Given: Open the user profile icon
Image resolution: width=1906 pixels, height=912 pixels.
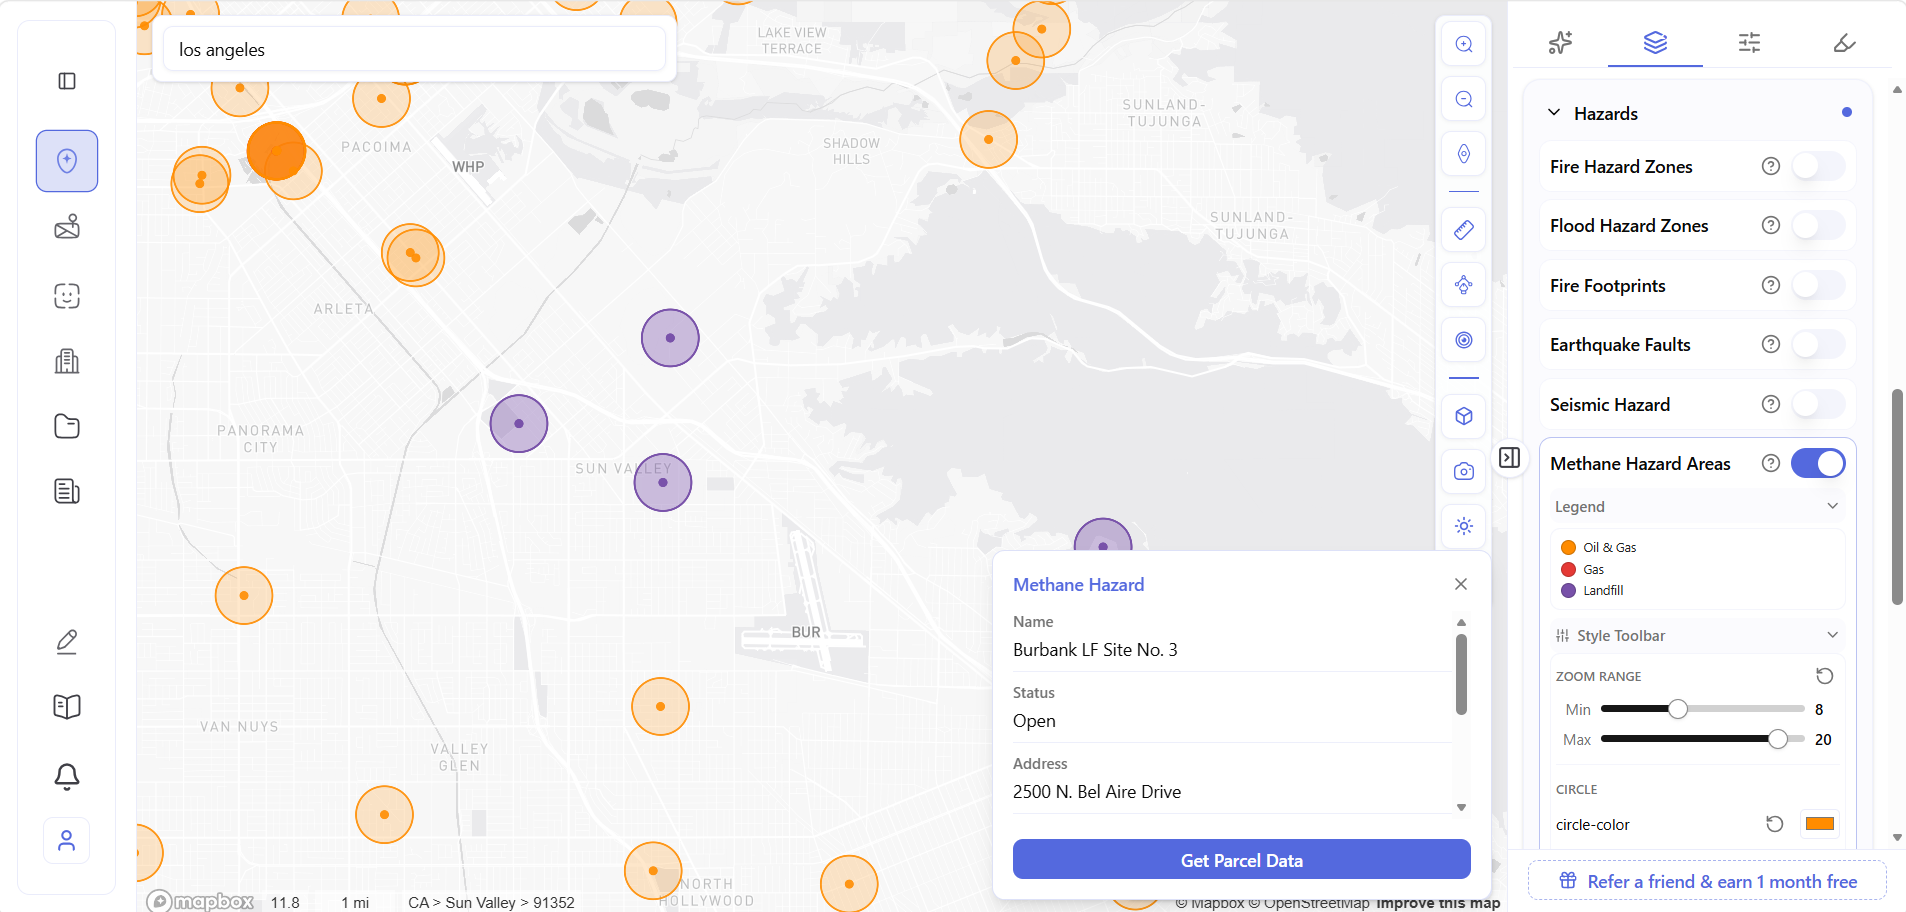Looking at the screenshot, I should (67, 841).
